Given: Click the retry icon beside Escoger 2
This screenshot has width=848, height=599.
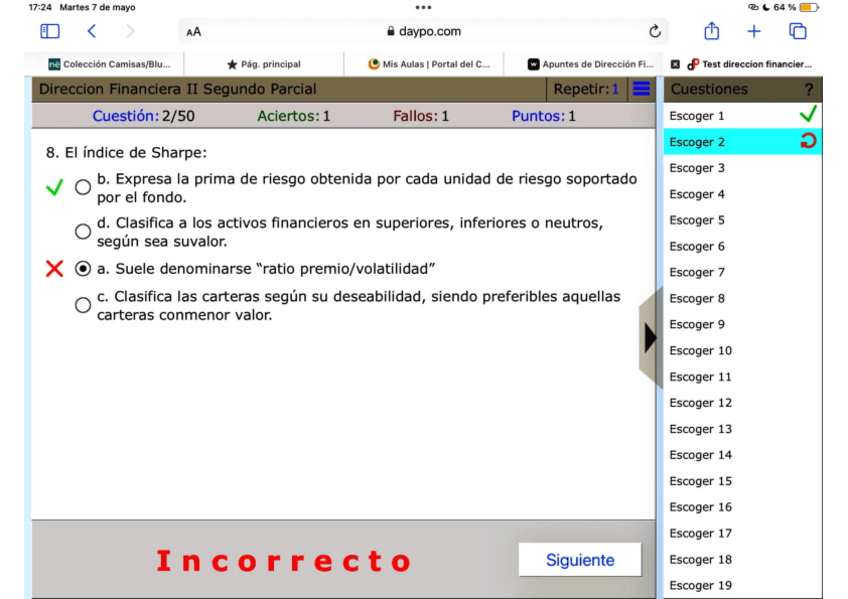Looking at the screenshot, I should [806, 141].
